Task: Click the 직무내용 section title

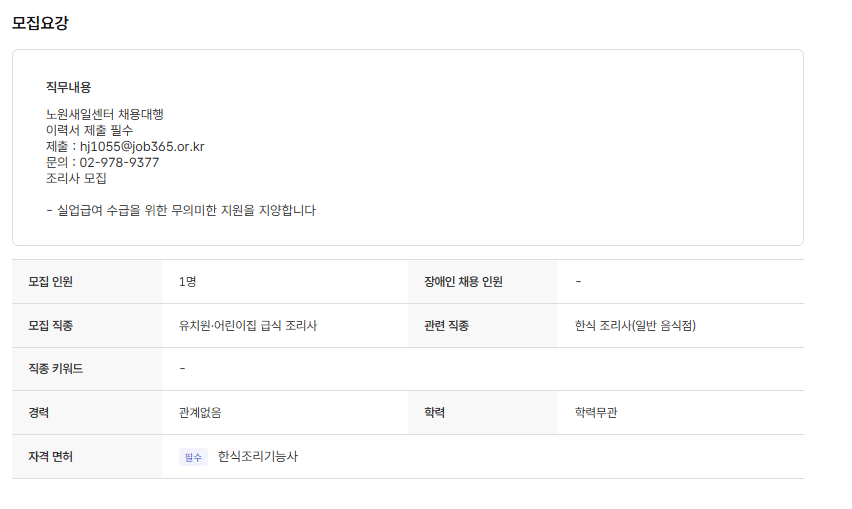Action: click(x=68, y=87)
